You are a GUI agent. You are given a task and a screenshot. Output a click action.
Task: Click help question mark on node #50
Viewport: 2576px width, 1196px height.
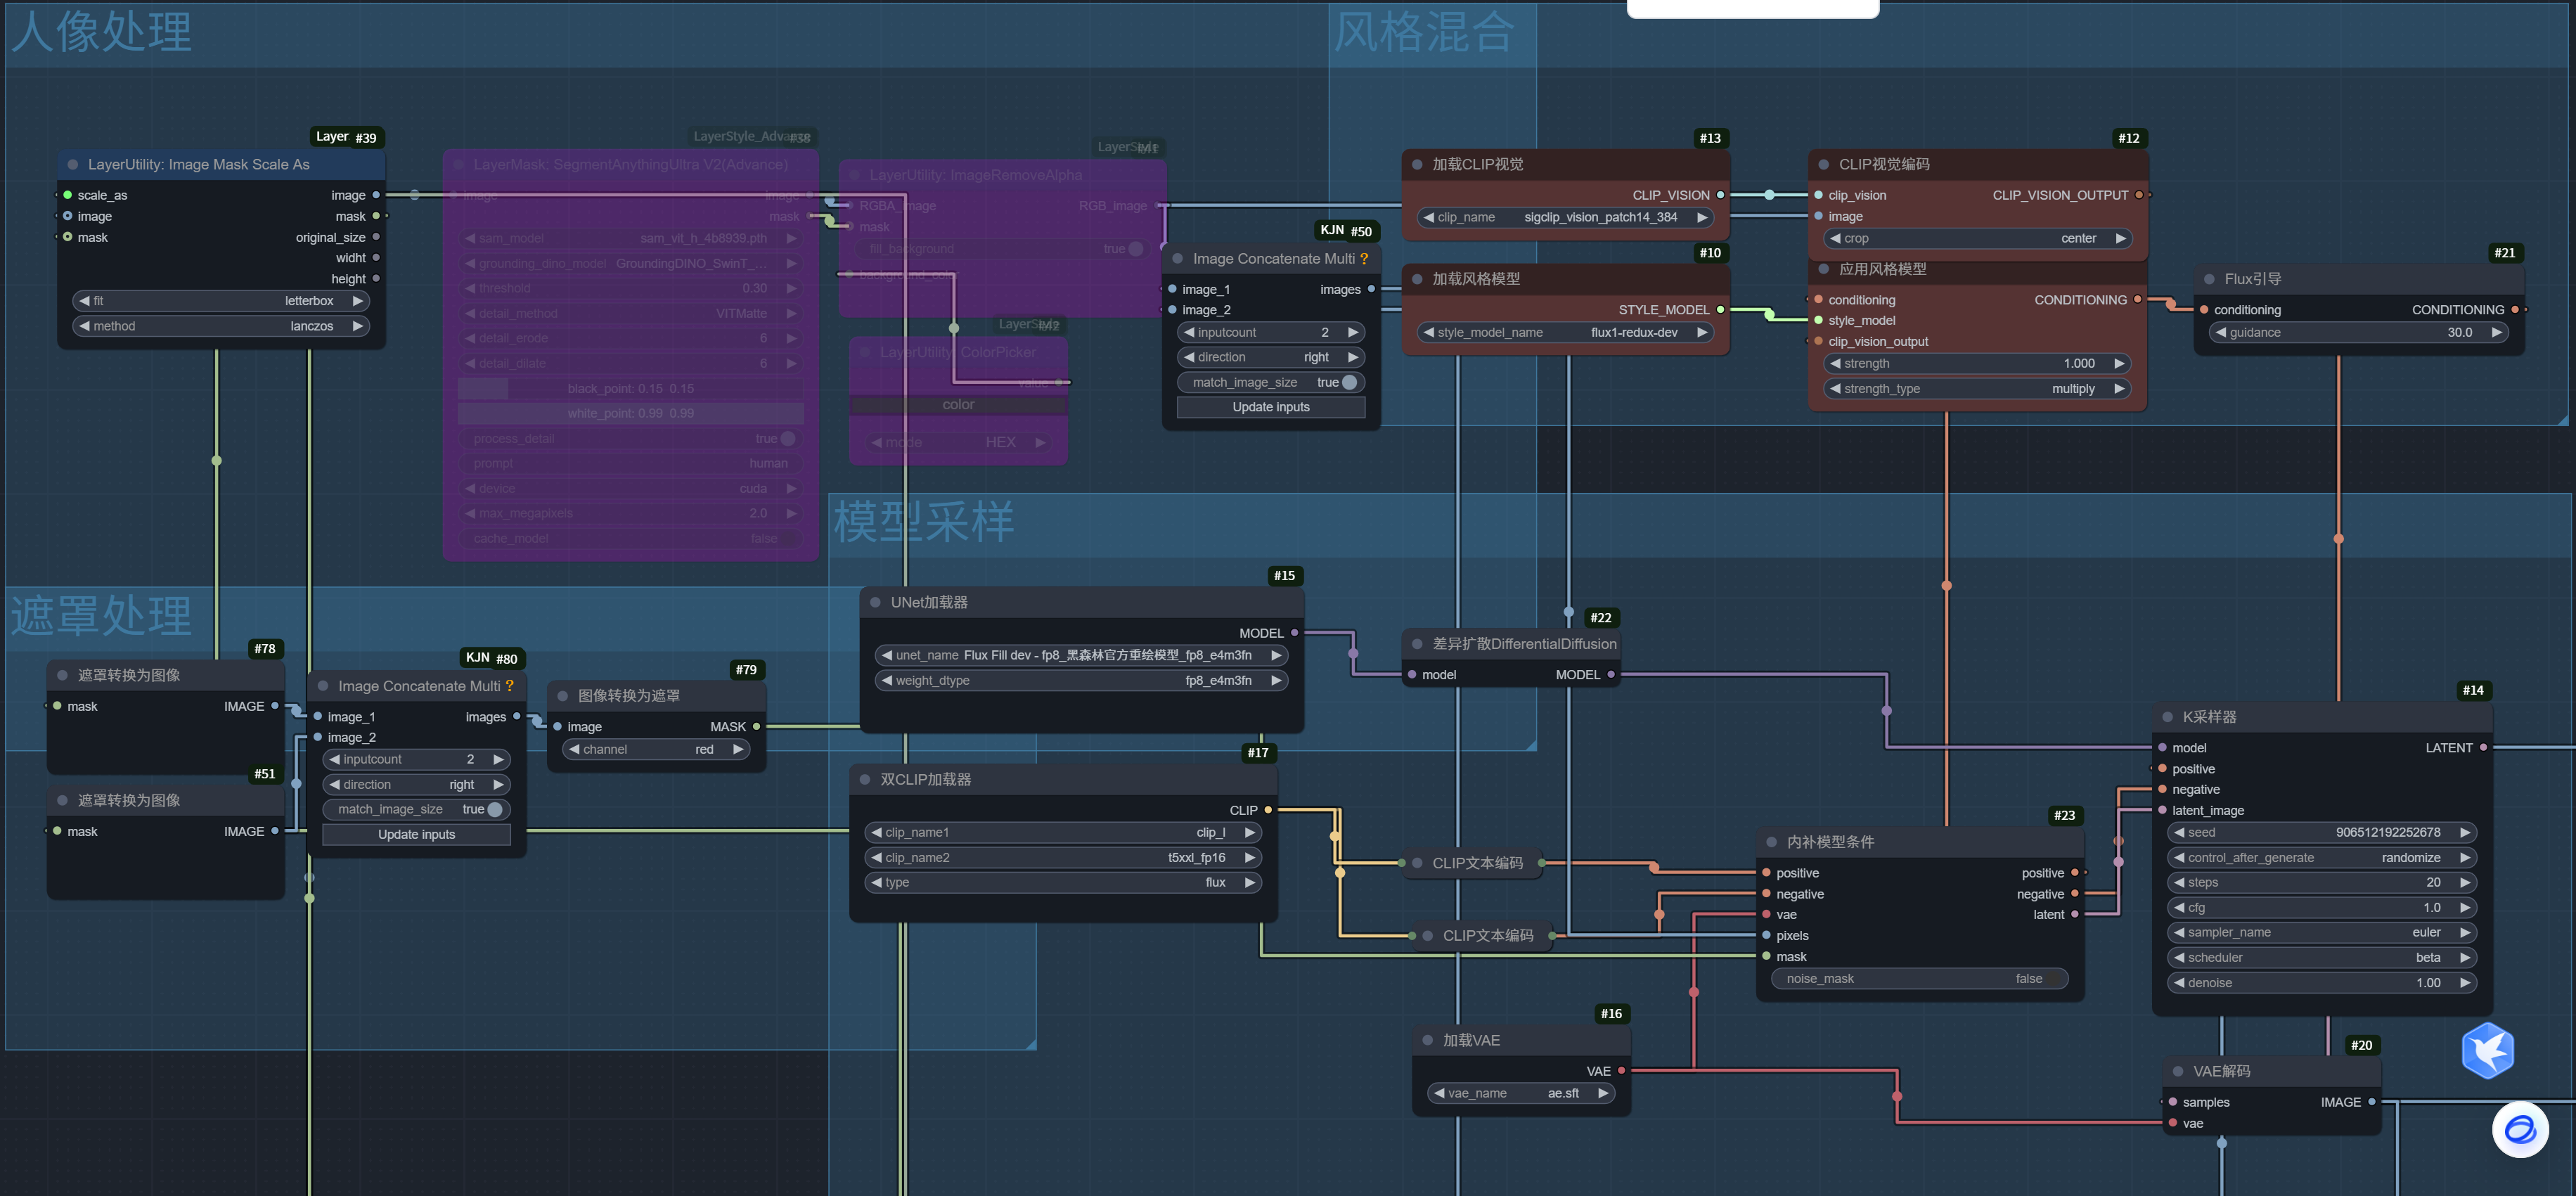(1364, 259)
